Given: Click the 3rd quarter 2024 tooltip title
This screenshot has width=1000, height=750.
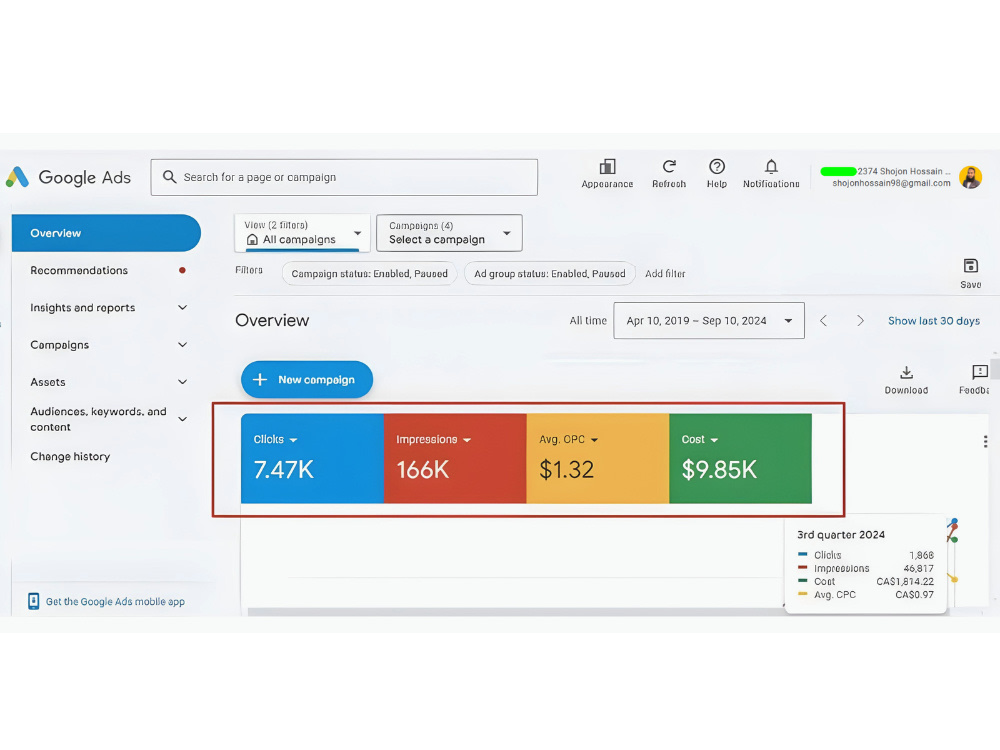Looking at the screenshot, I should pos(841,534).
